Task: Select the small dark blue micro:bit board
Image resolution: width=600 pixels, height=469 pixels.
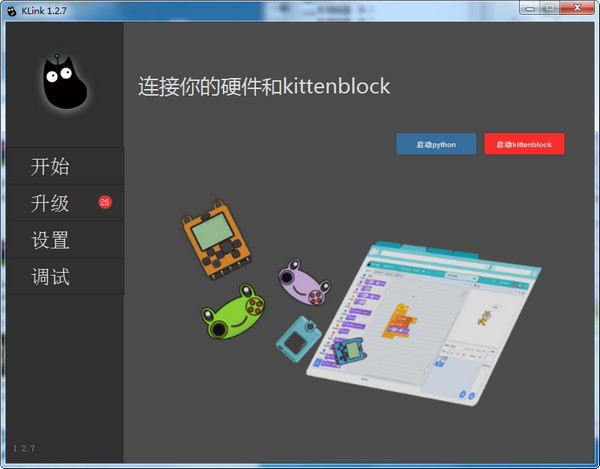Action: (348, 351)
